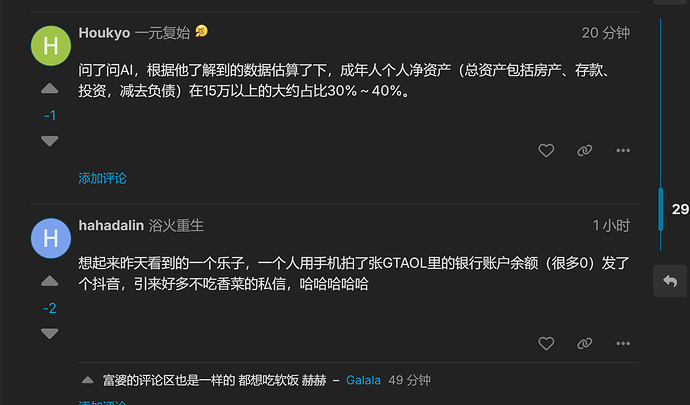The image size is (690, 405).
Task: Open more options on Houkyo's post
Action: (623, 151)
